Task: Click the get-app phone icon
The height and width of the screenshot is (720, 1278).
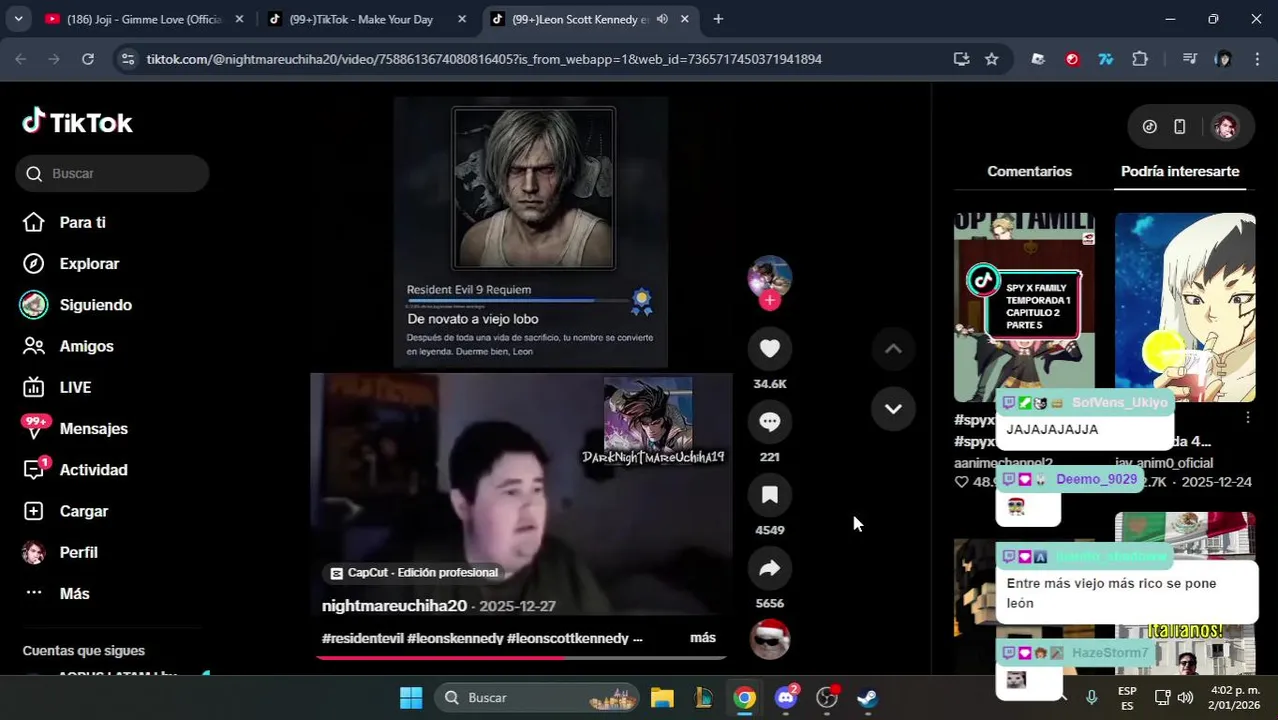Action: (1180, 126)
